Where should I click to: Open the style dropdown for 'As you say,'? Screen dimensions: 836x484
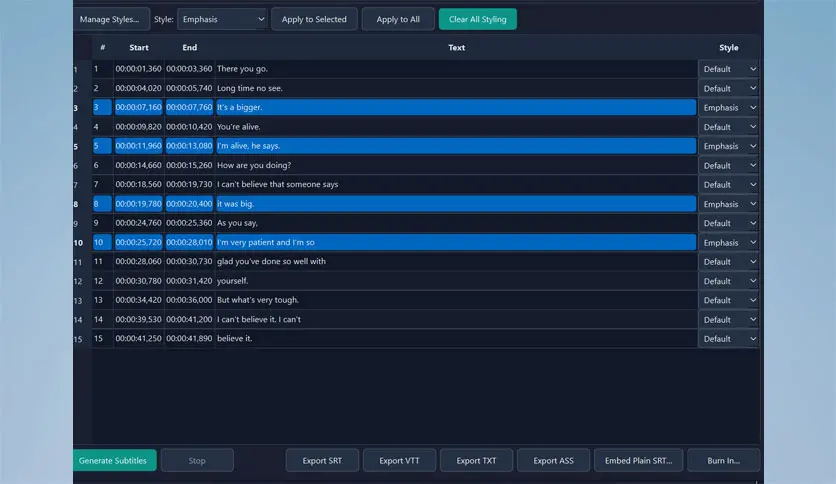click(729, 223)
